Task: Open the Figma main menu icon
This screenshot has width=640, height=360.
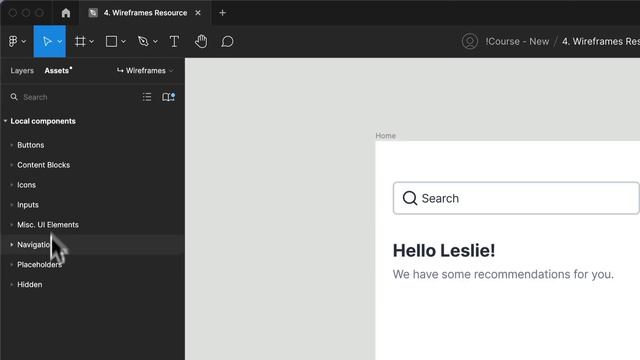Action: (13, 41)
